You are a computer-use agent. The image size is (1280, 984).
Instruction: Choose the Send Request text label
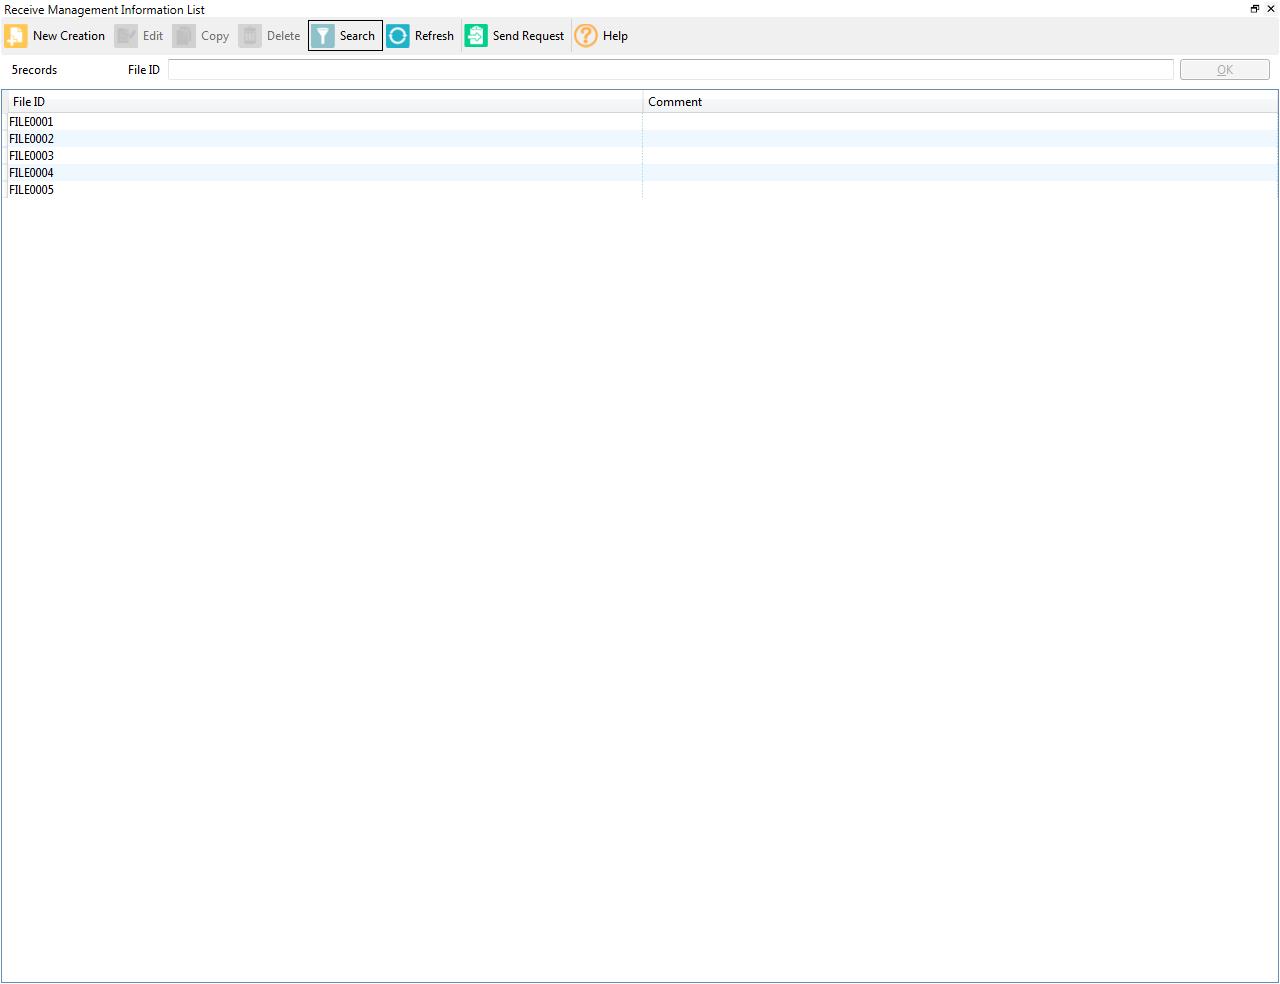(x=528, y=36)
